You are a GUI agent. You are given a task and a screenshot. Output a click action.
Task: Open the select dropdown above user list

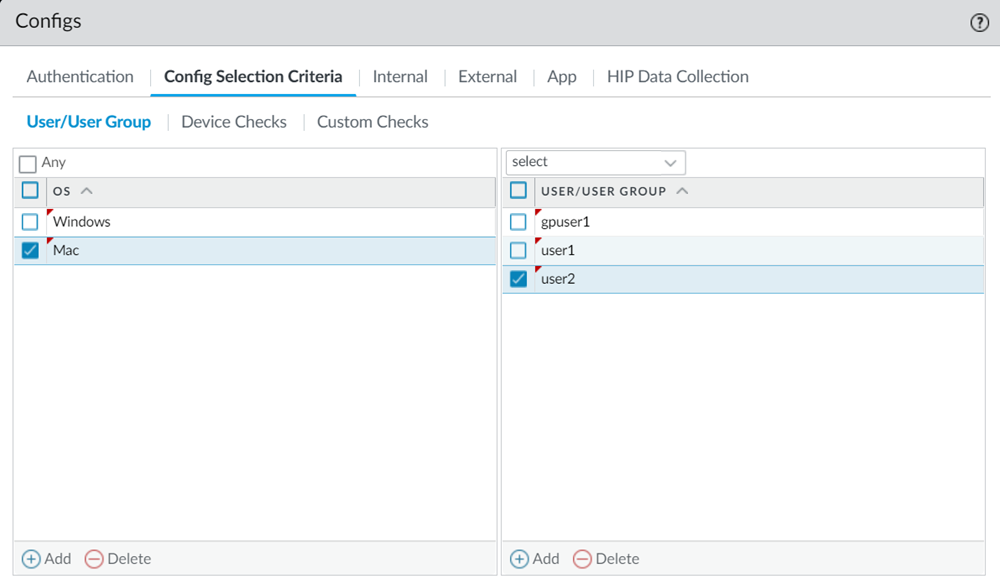[595, 162]
